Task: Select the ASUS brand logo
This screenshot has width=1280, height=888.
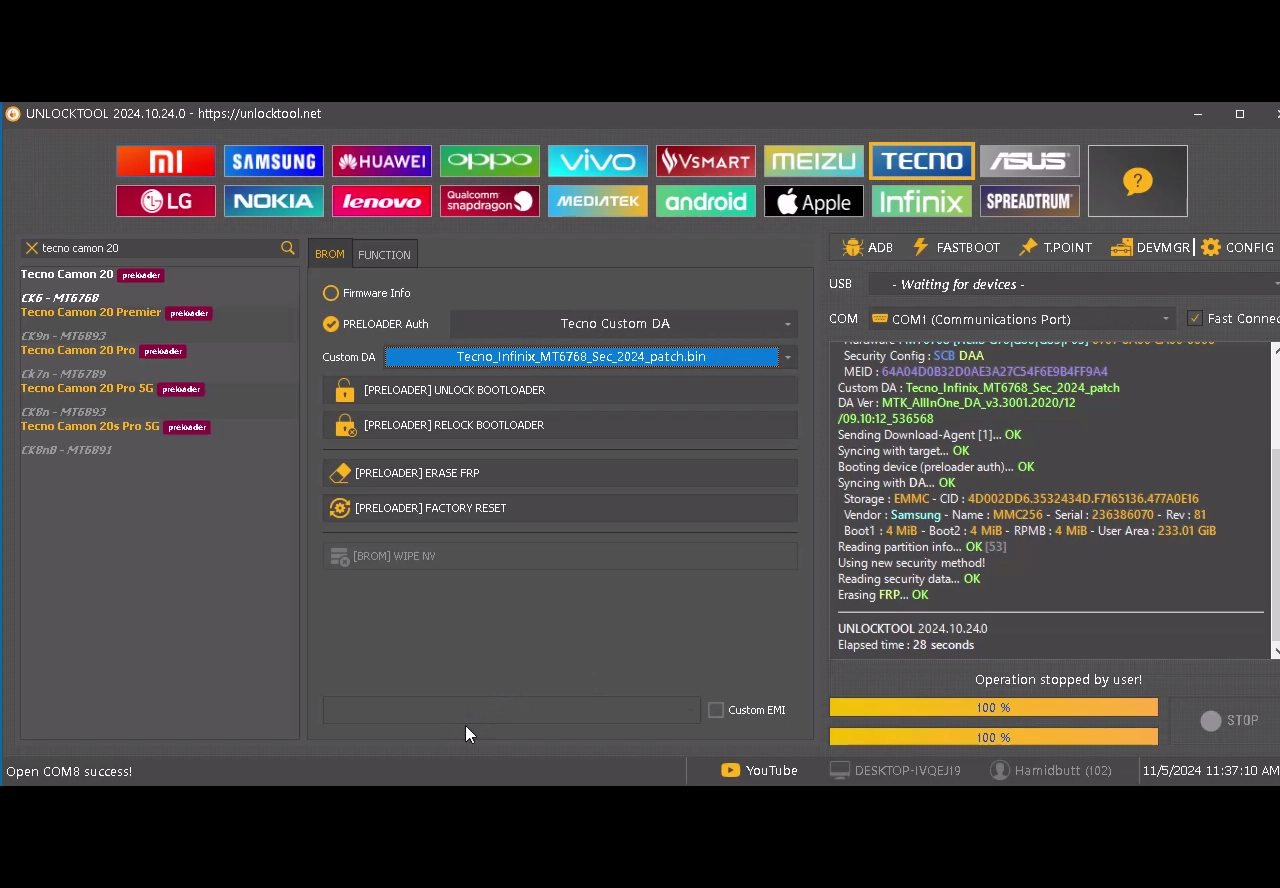Action: [1029, 161]
